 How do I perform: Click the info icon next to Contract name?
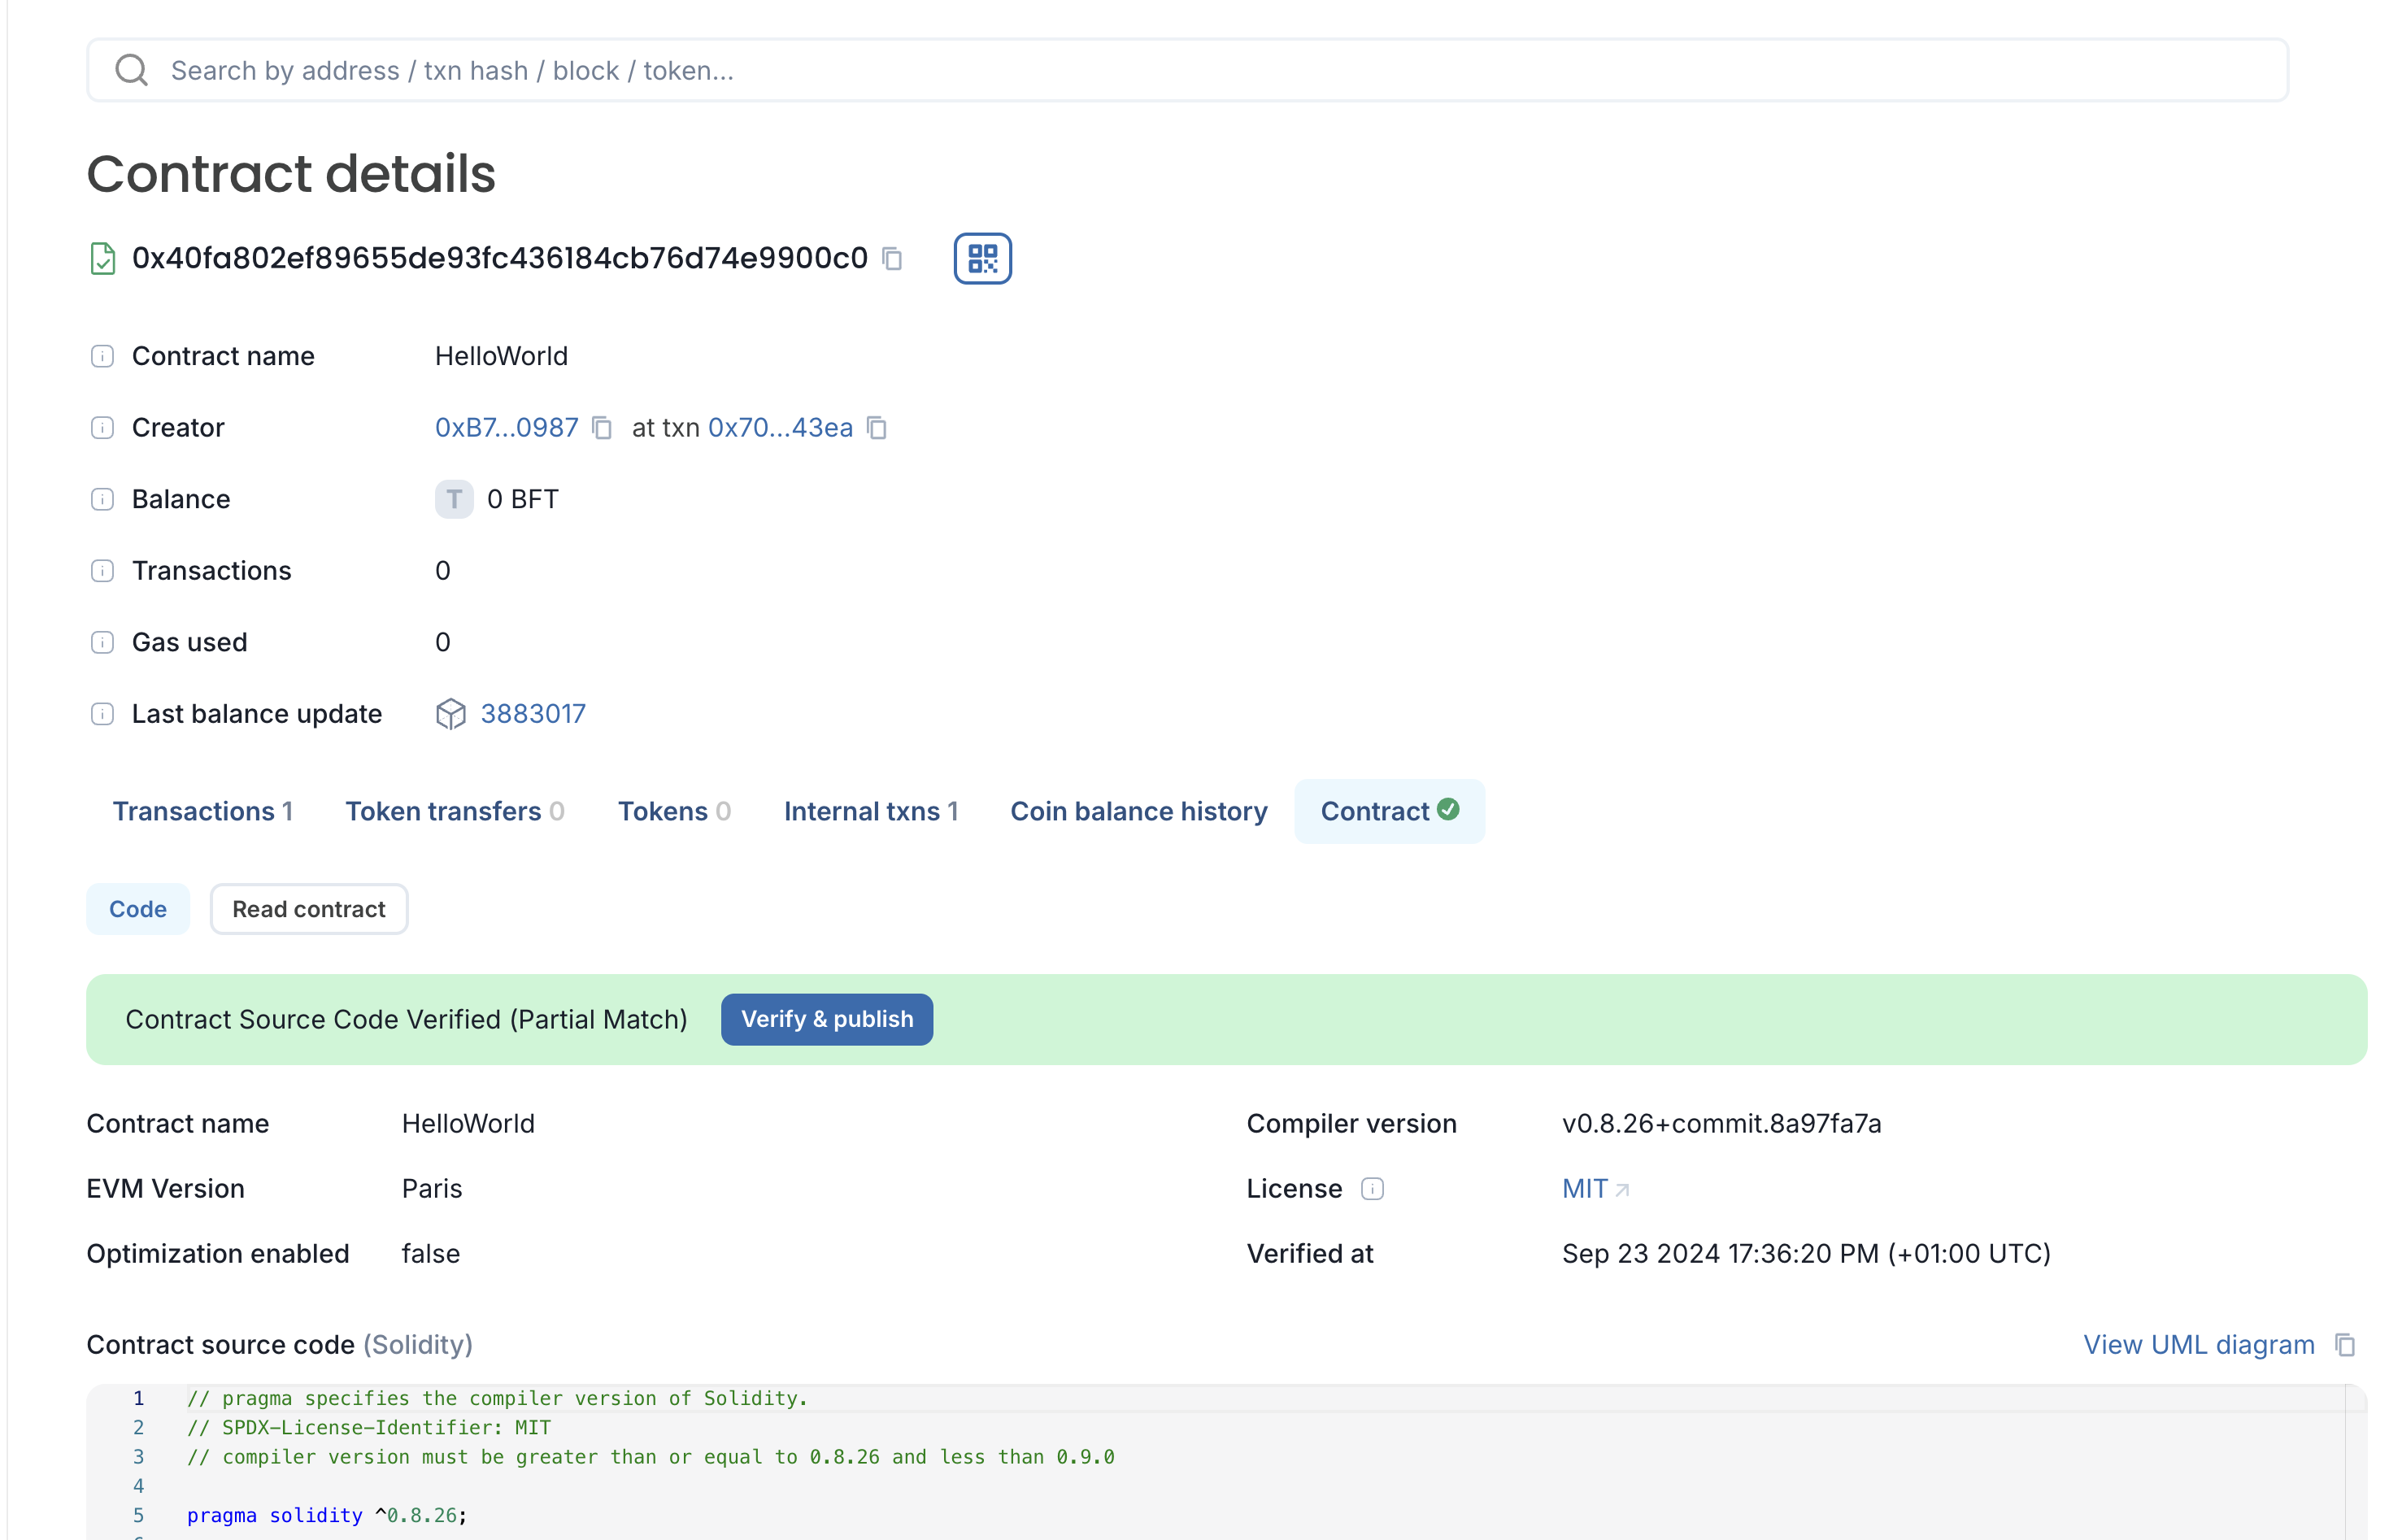pos(101,355)
